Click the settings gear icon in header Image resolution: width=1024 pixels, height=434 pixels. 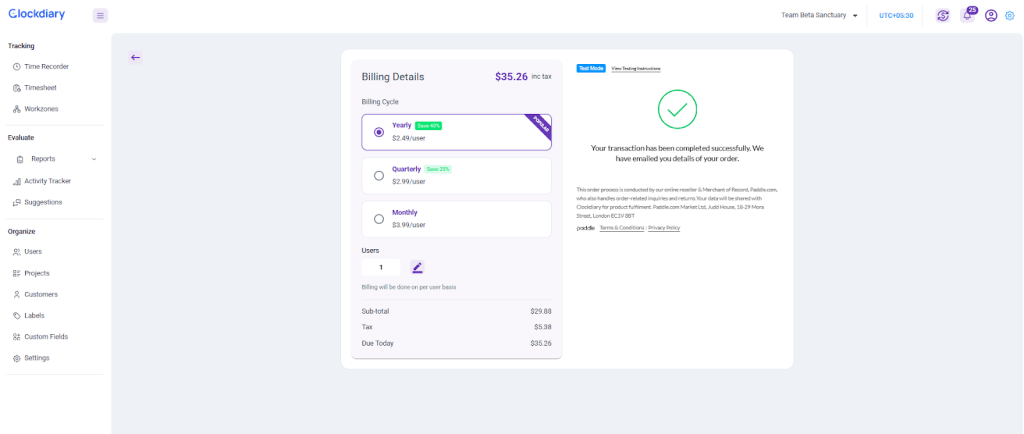click(x=1009, y=16)
